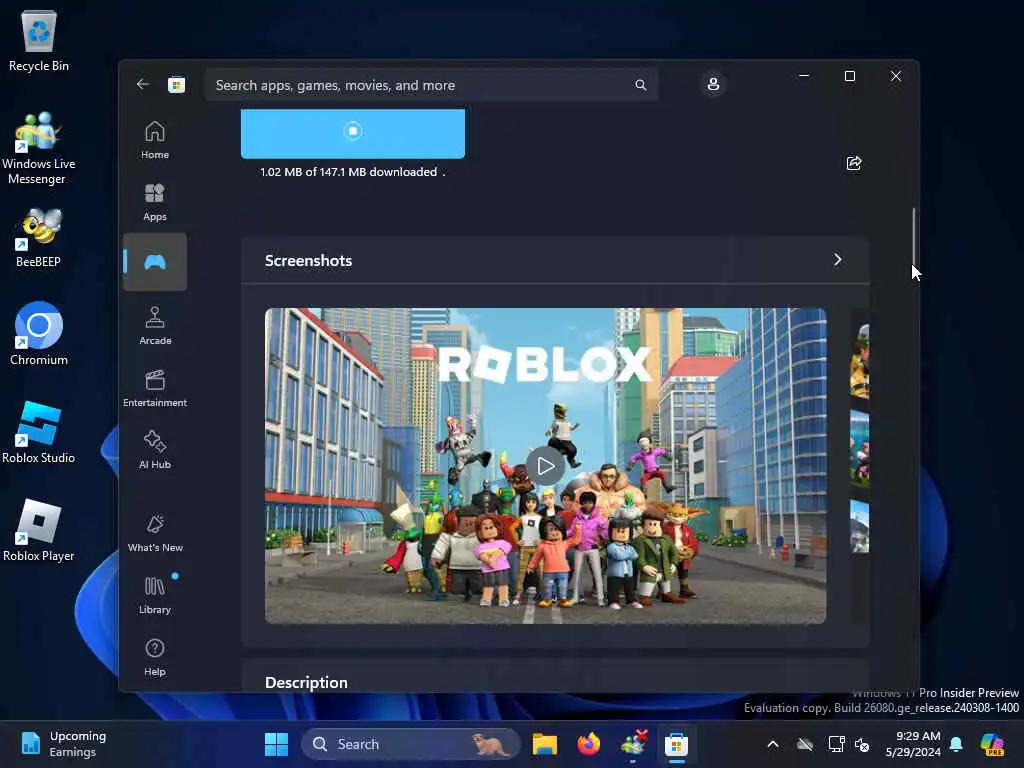The height and width of the screenshot is (768, 1024).
Task: Open the user account profile icon
Action: (713, 84)
